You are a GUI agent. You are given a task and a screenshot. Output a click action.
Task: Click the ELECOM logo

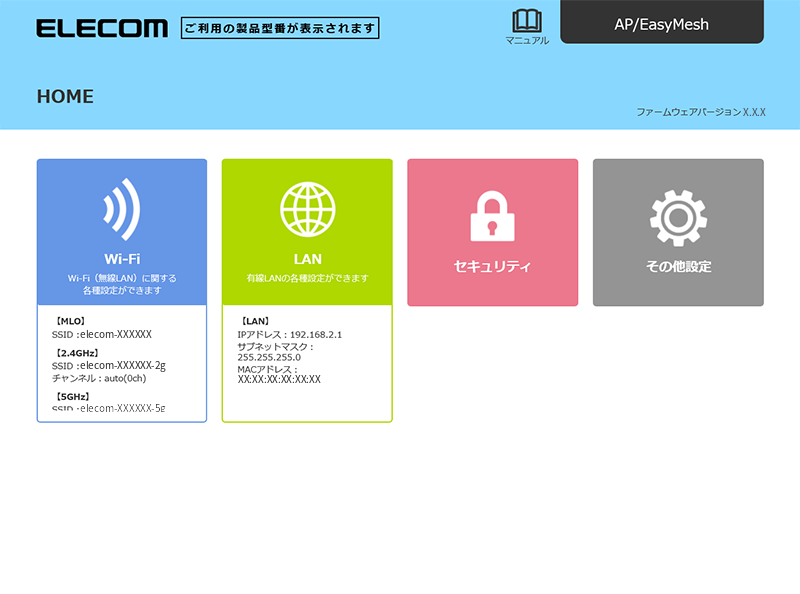tap(102, 29)
